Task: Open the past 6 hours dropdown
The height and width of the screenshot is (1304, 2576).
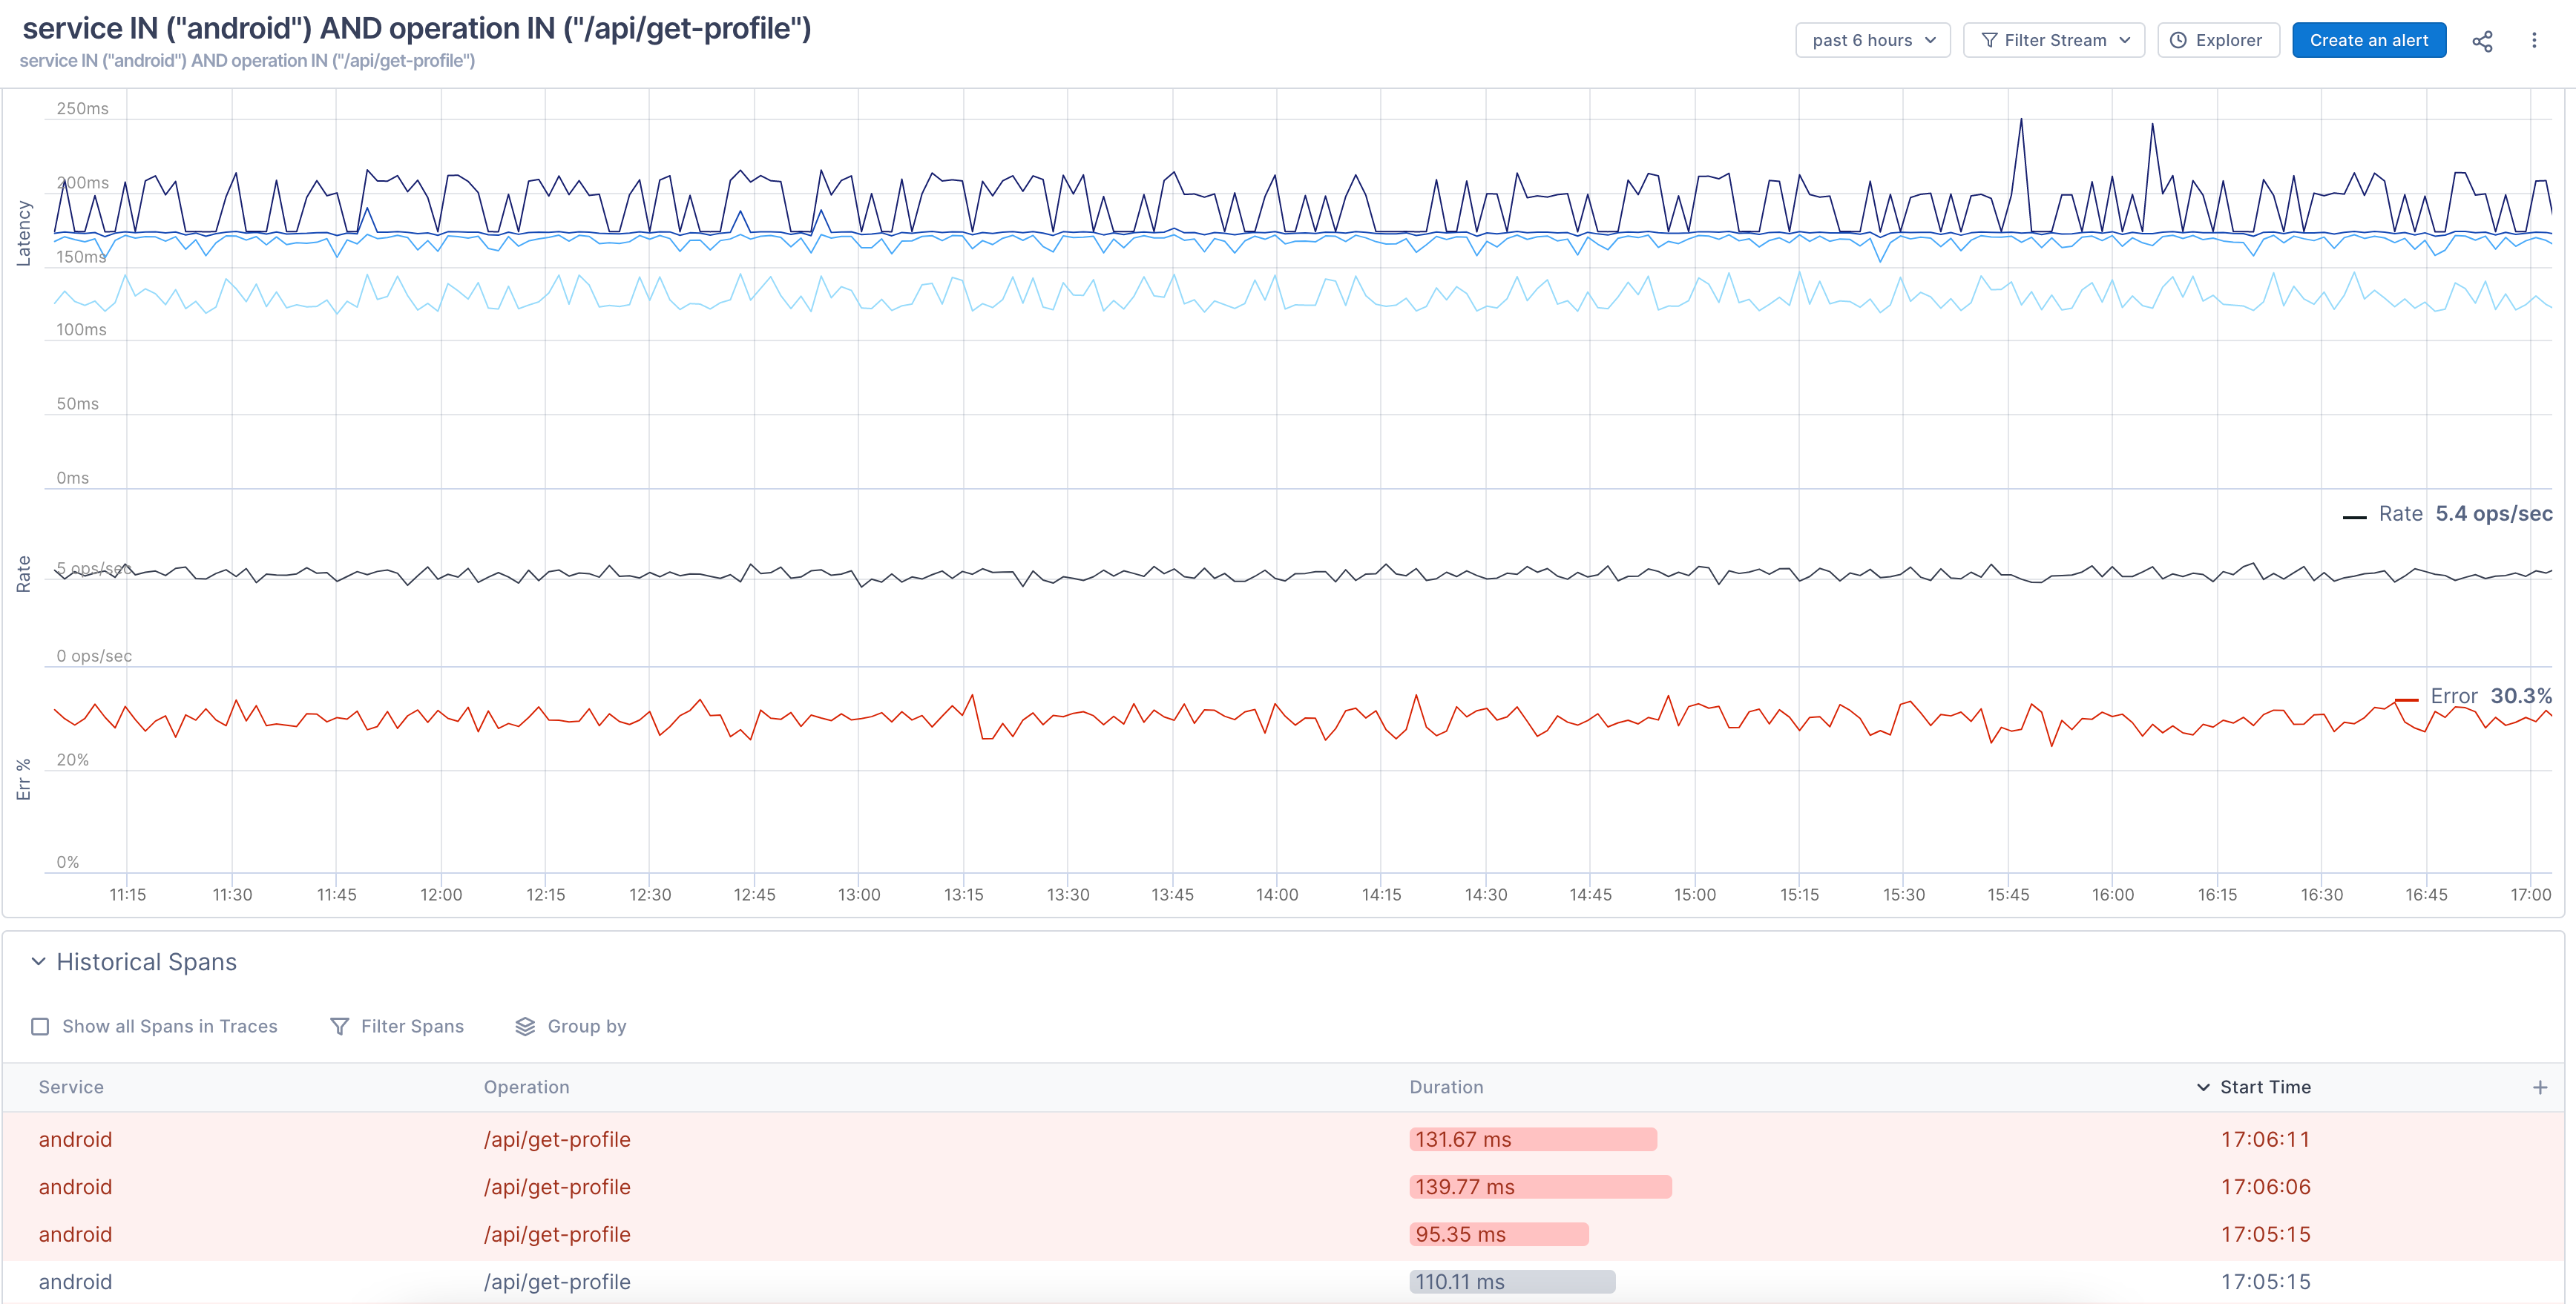Action: pos(1872,41)
